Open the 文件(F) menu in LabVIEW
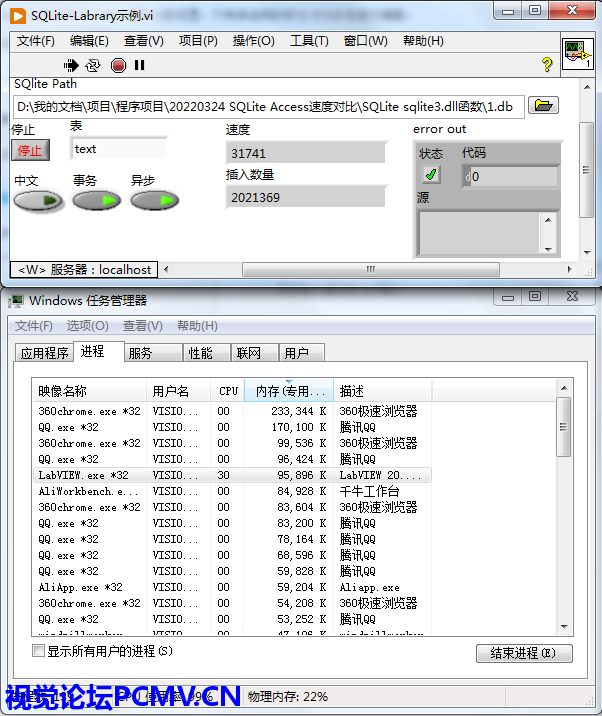This screenshot has height=716, width=602. pos(36,41)
